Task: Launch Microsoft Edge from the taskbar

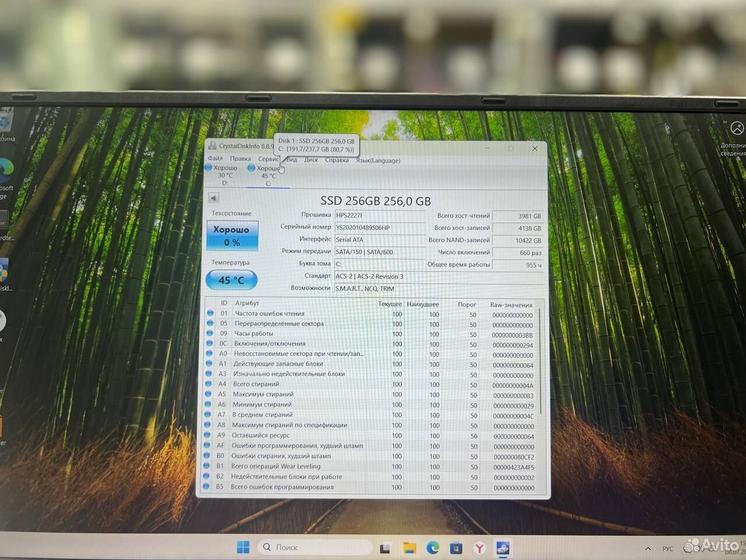Action: click(x=432, y=548)
